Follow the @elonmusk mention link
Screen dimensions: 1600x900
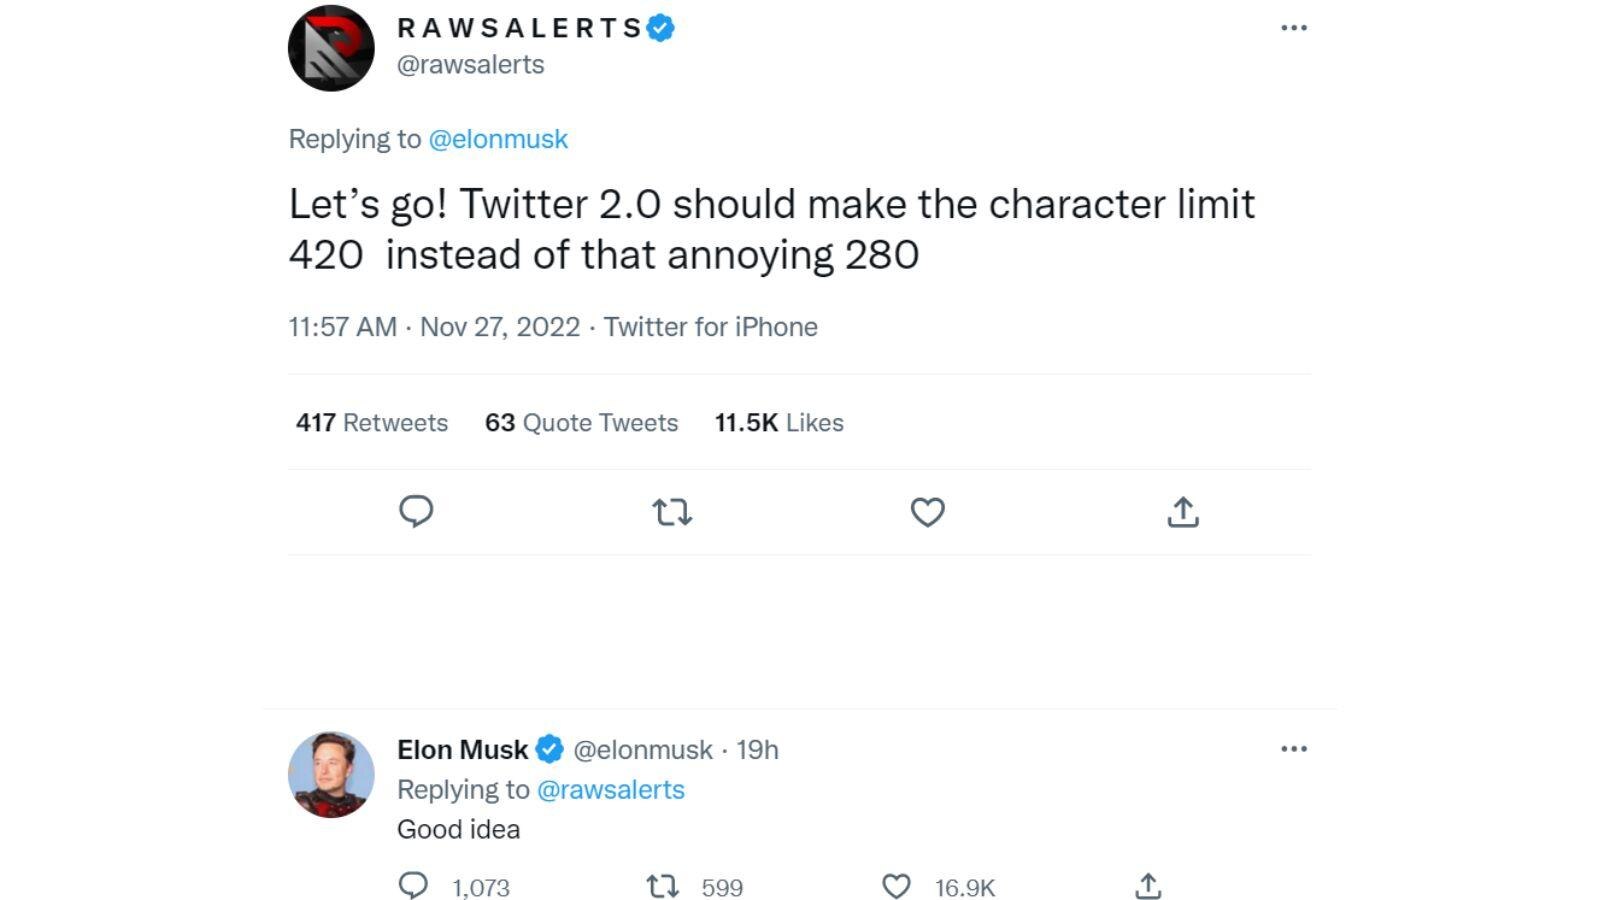498,139
